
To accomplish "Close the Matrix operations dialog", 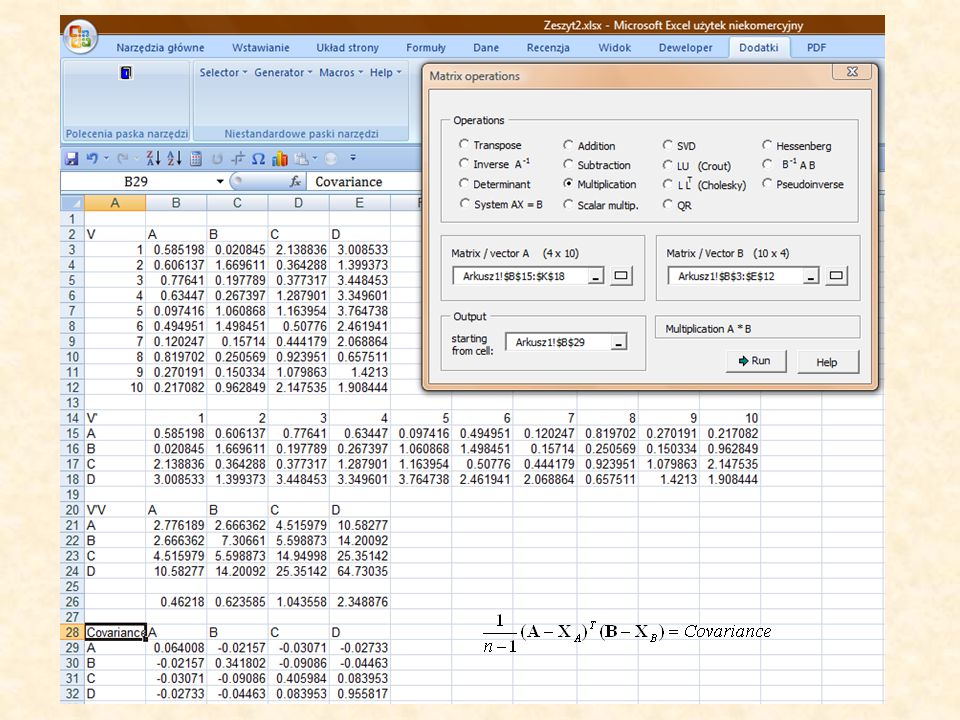I will point(852,72).
